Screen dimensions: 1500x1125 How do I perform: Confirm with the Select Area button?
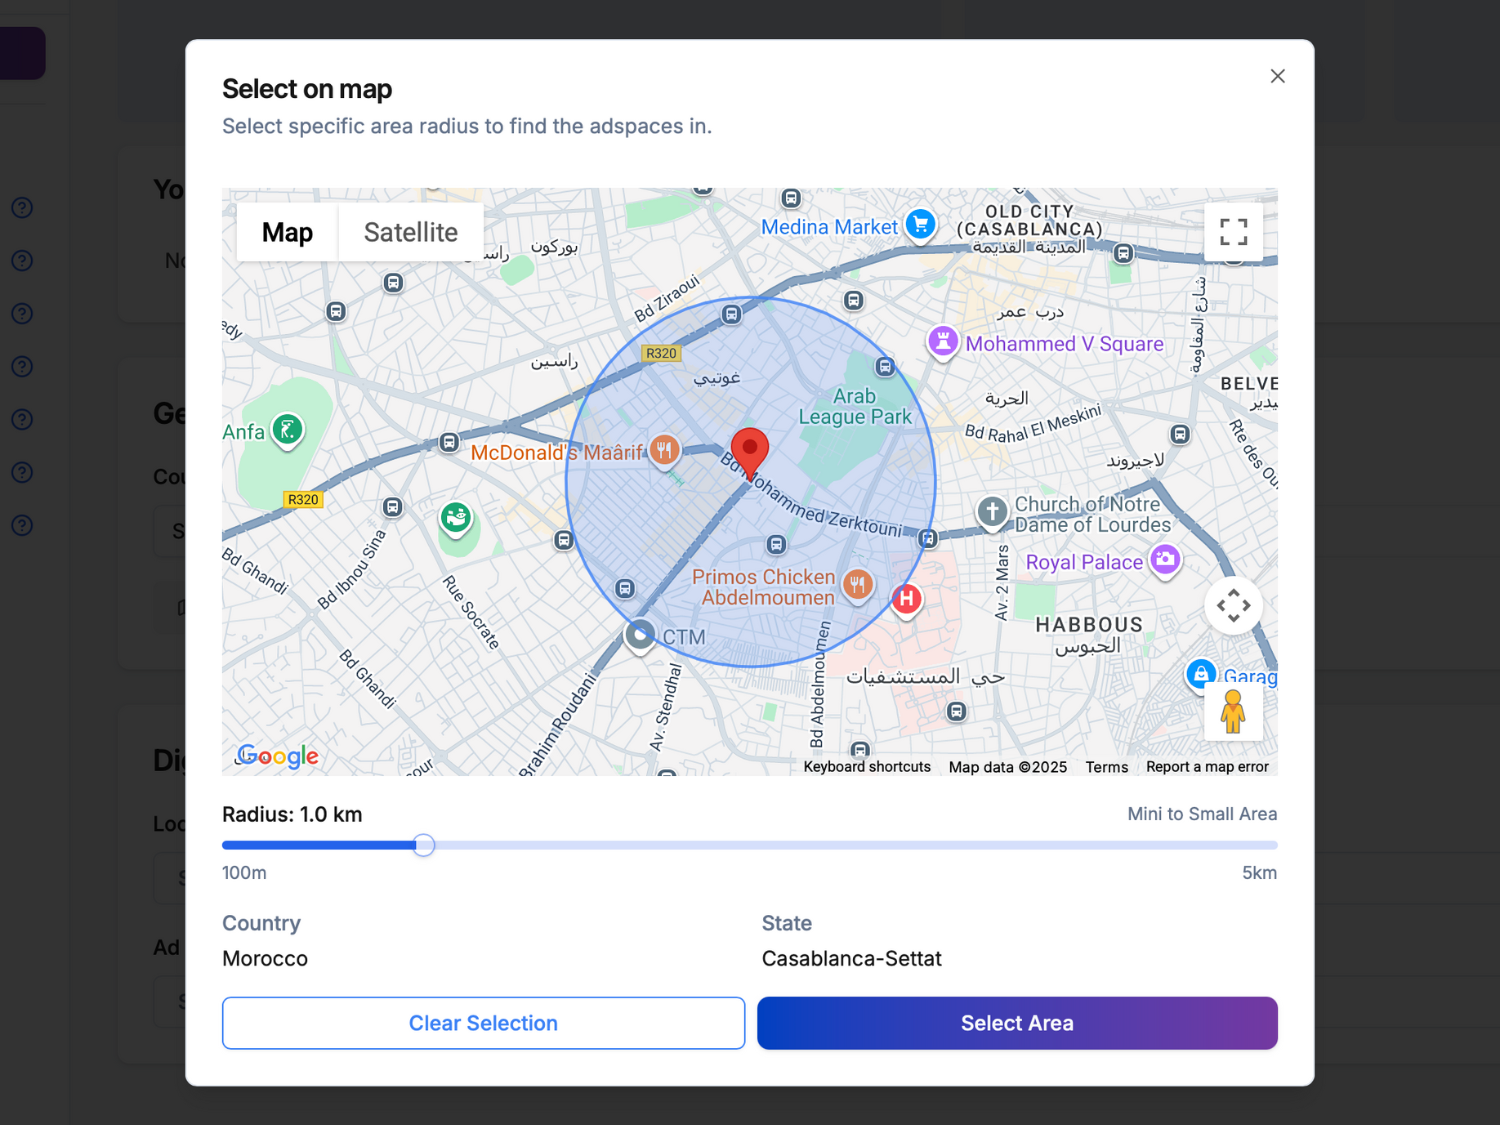(1017, 1023)
